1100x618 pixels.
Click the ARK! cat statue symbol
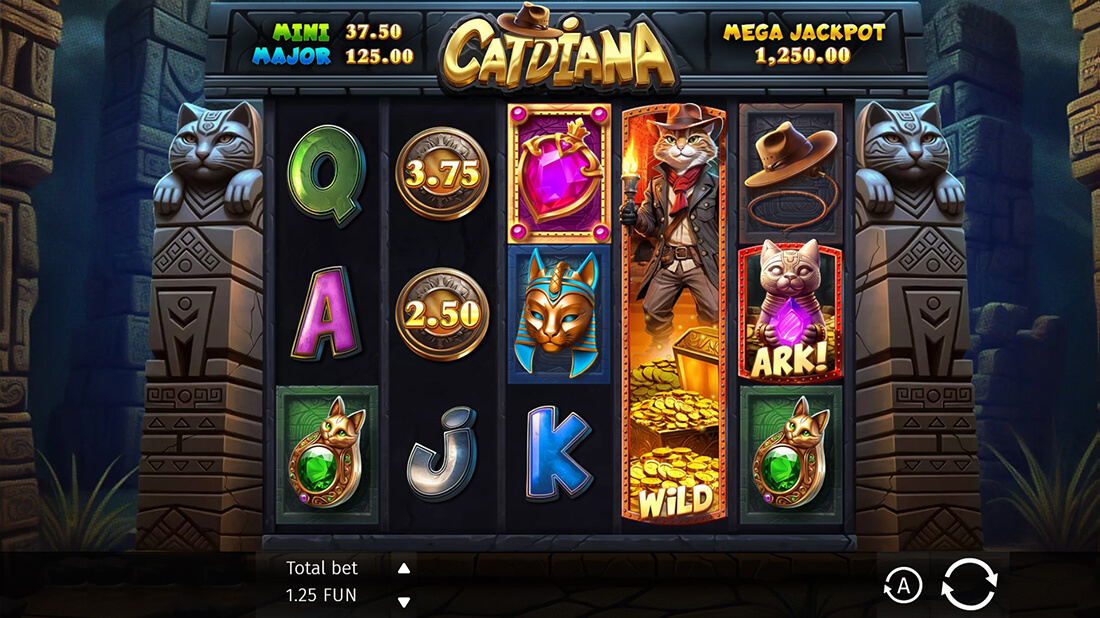pyautogui.click(x=791, y=314)
